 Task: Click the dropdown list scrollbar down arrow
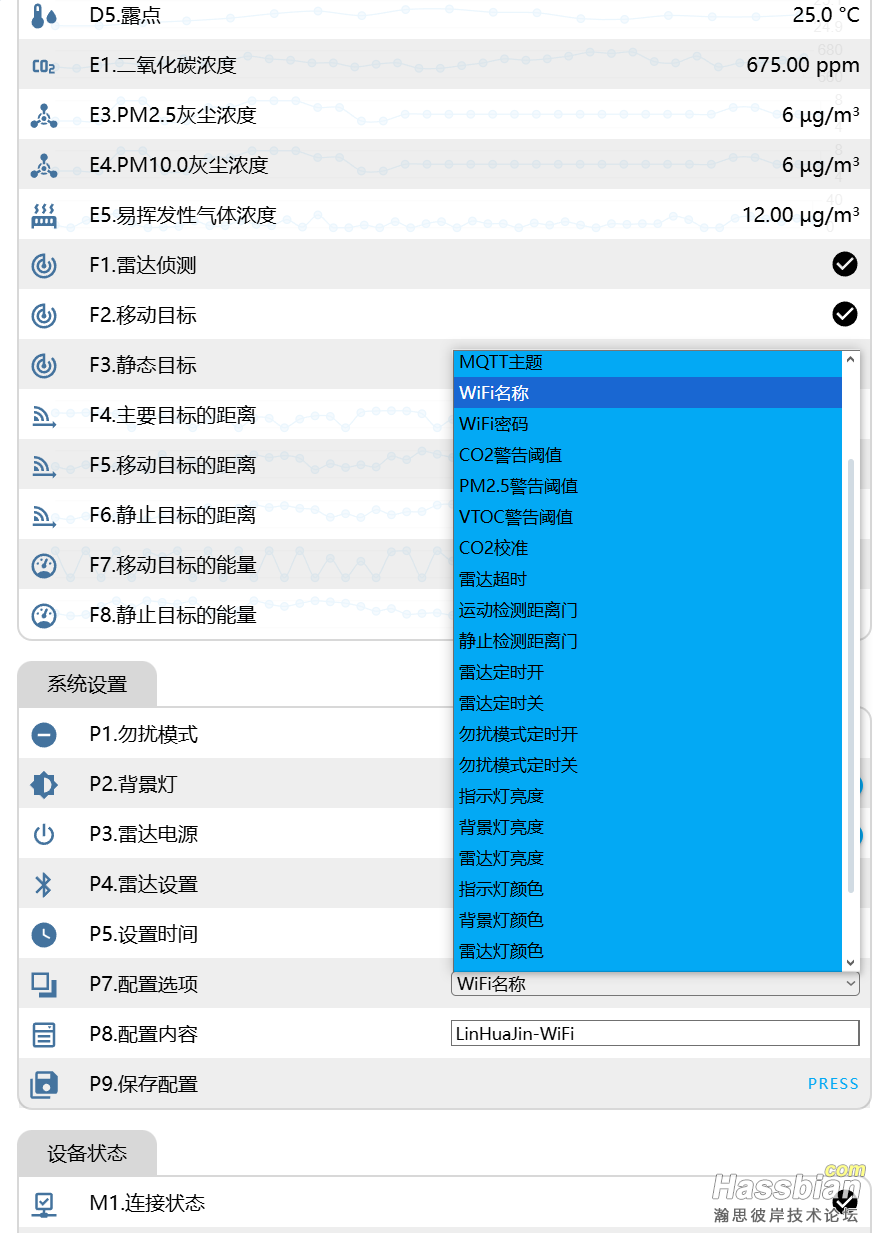pyautogui.click(x=851, y=962)
